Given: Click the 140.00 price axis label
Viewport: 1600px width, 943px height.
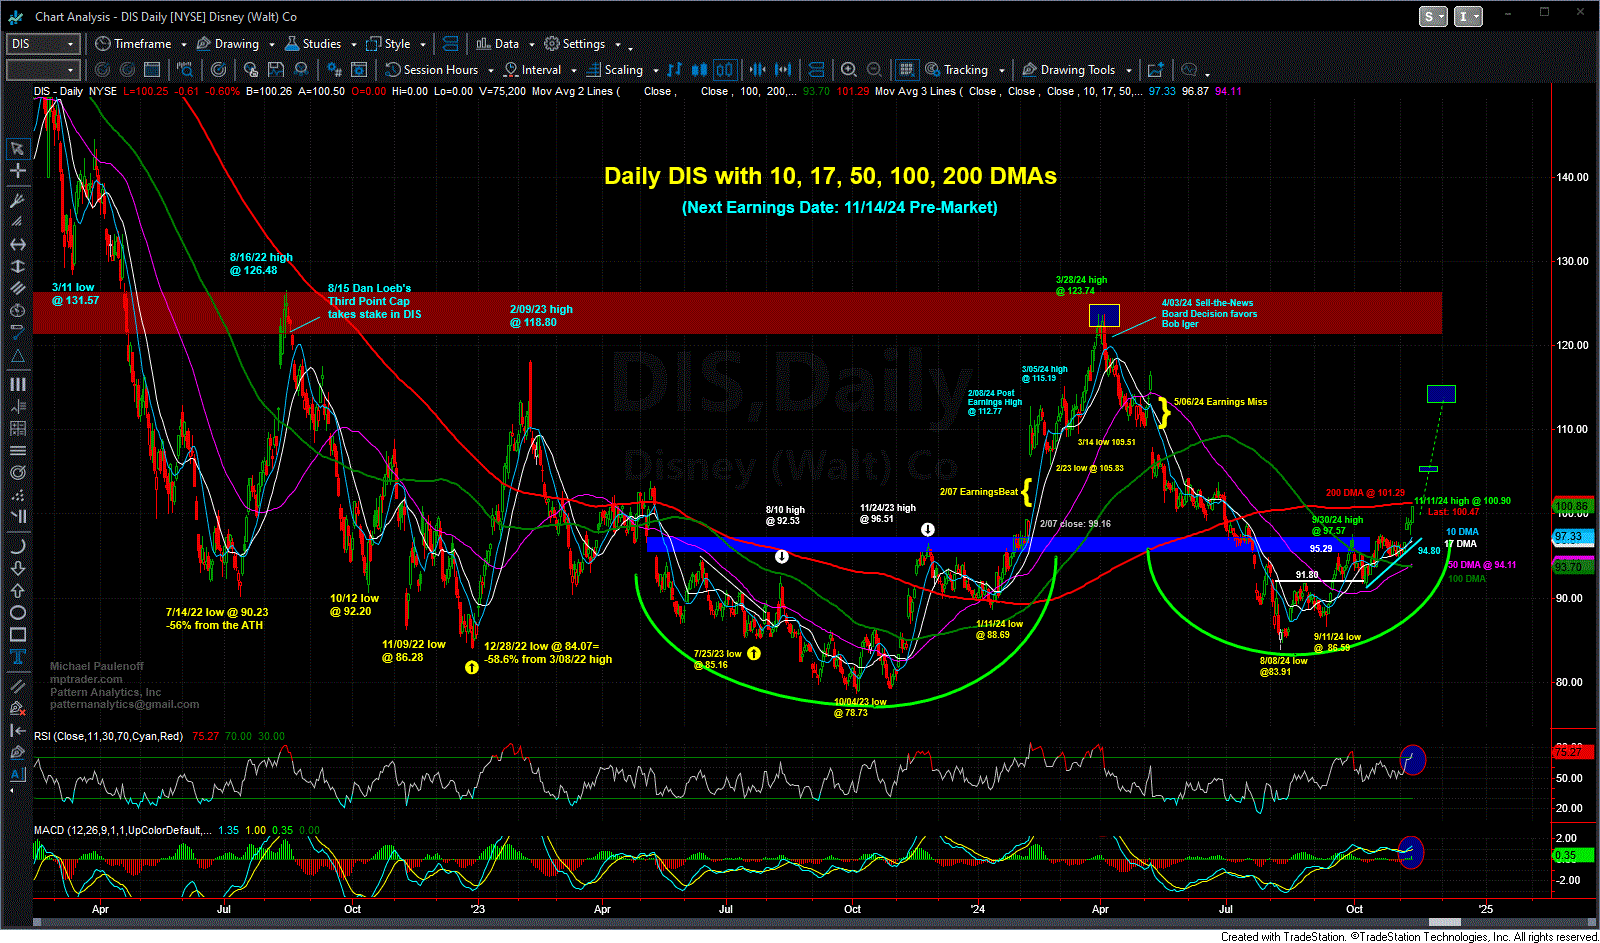Looking at the screenshot, I should click(x=1572, y=177).
